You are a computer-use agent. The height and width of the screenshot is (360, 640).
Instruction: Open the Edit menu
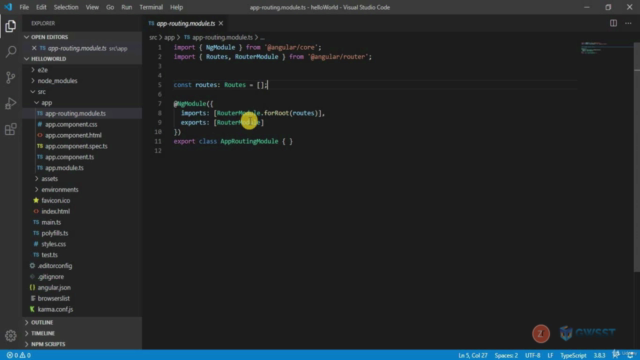tap(41, 7)
